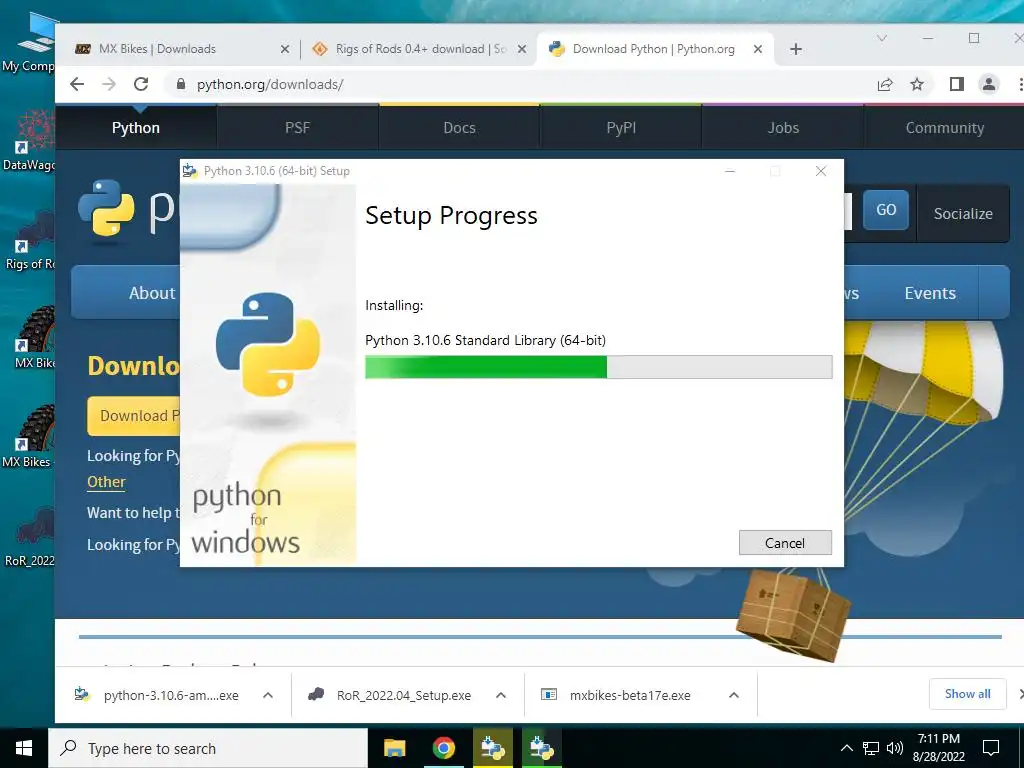Close the Python Setup dialog
The height and width of the screenshot is (768, 1024).
coord(821,171)
